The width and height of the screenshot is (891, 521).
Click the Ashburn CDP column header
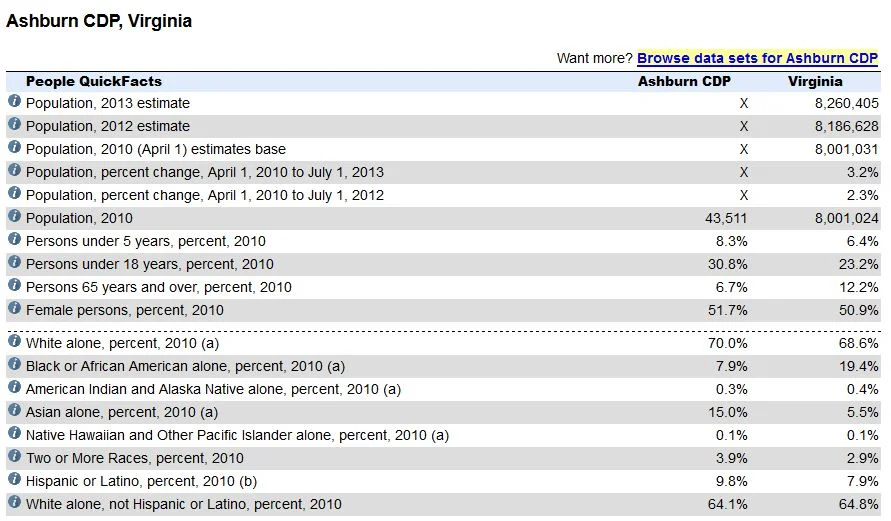684,81
